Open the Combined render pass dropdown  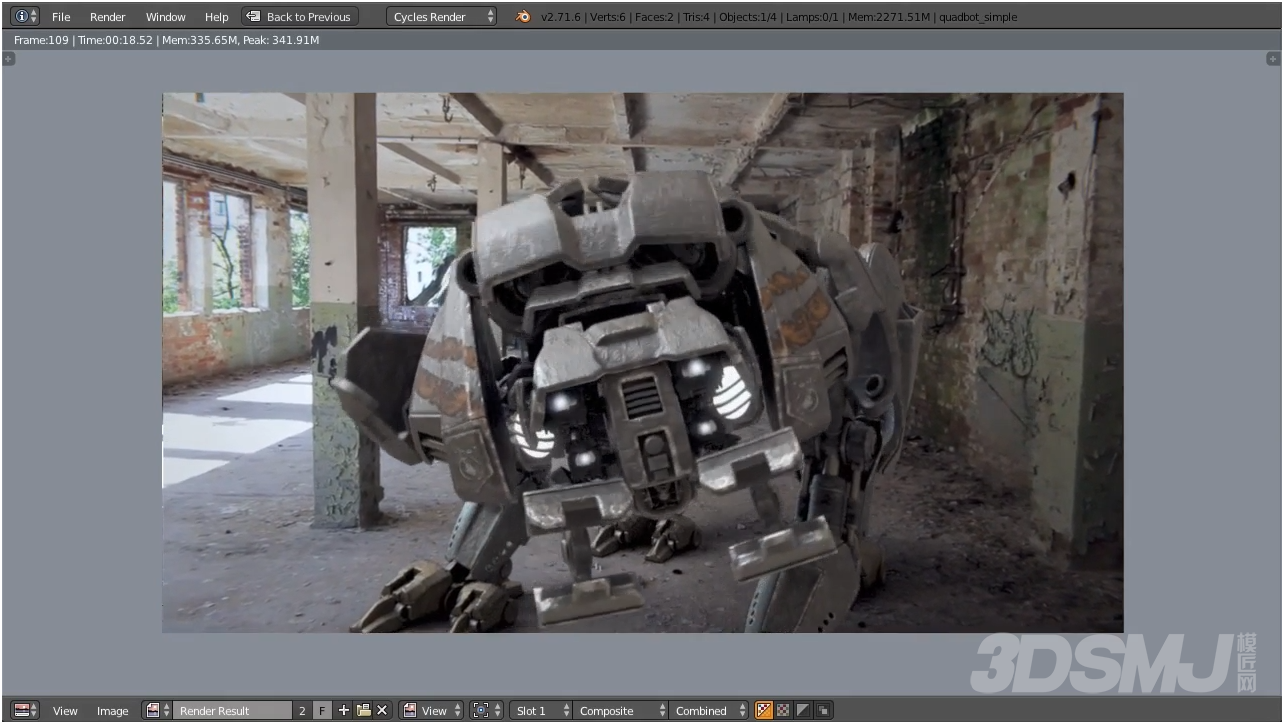(x=709, y=710)
